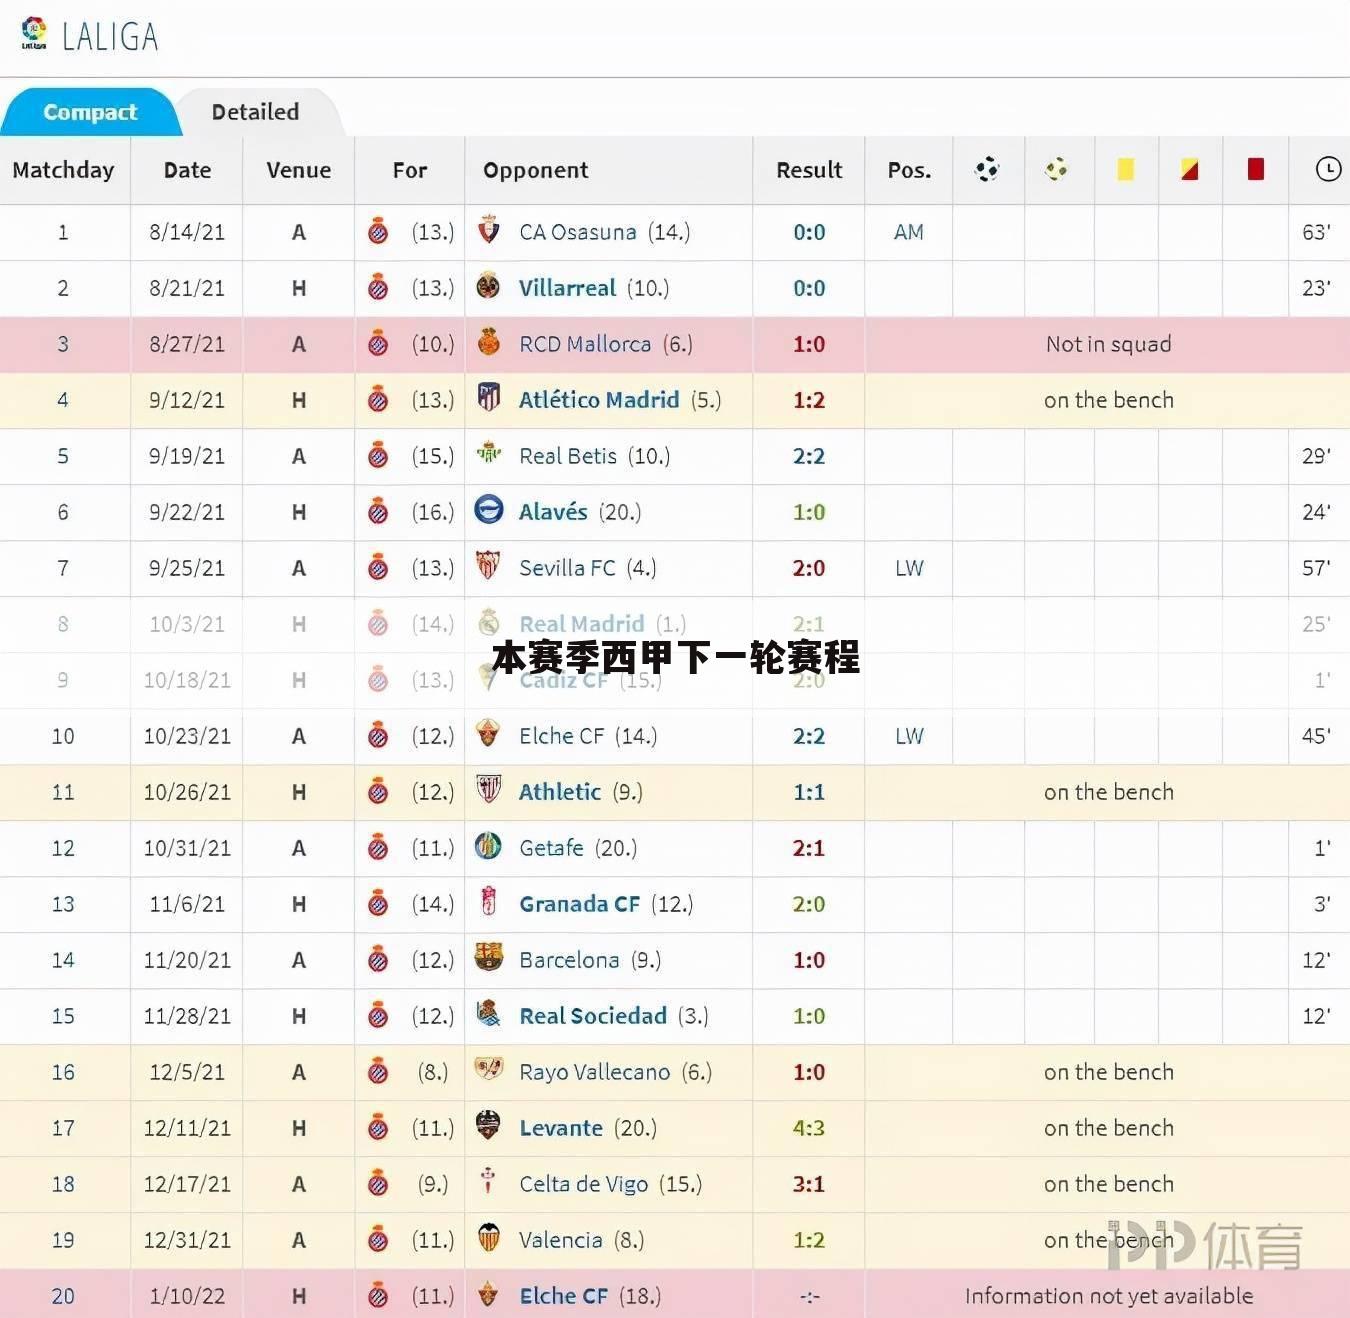
Task: Click the yellow card header icon
Action: (x=1125, y=170)
